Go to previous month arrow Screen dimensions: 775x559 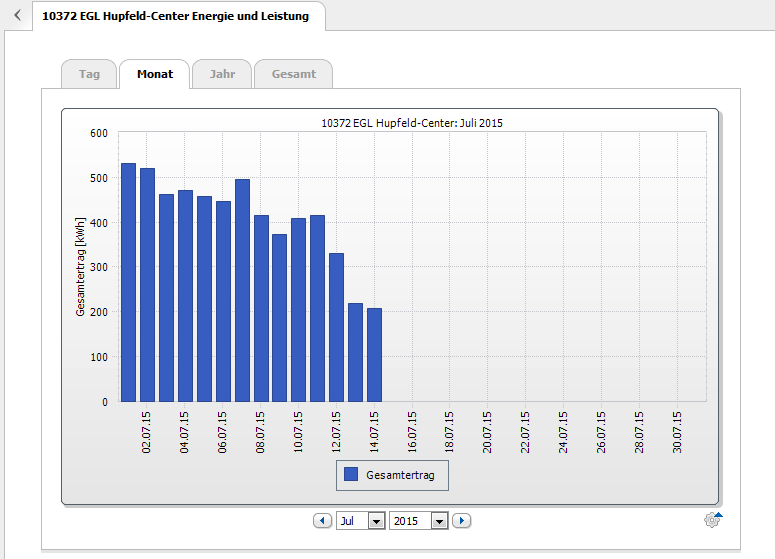point(322,521)
